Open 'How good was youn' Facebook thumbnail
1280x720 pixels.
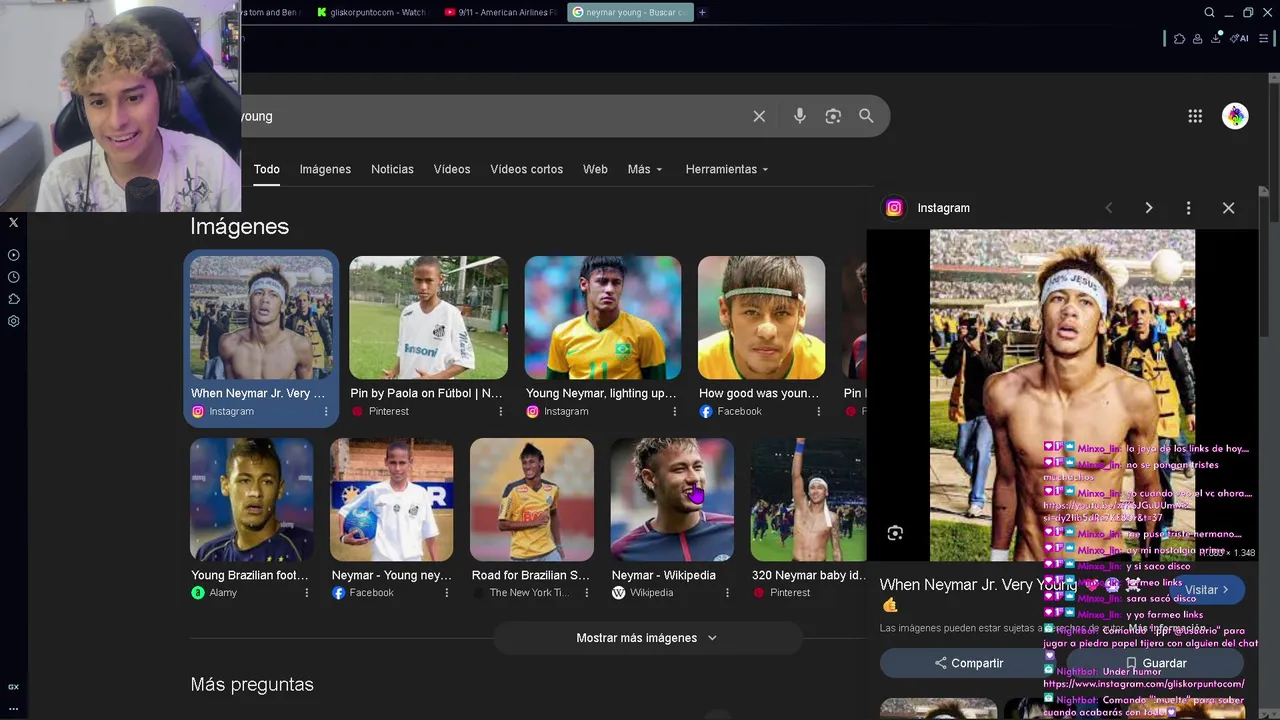[761, 317]
